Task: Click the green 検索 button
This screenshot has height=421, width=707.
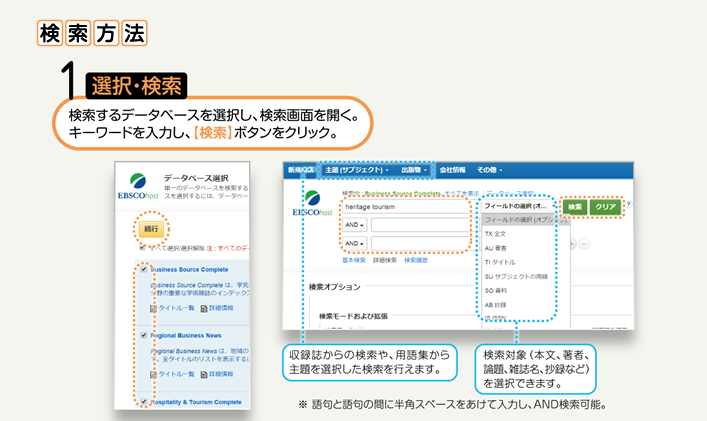Action: click(x=574, y=207)
